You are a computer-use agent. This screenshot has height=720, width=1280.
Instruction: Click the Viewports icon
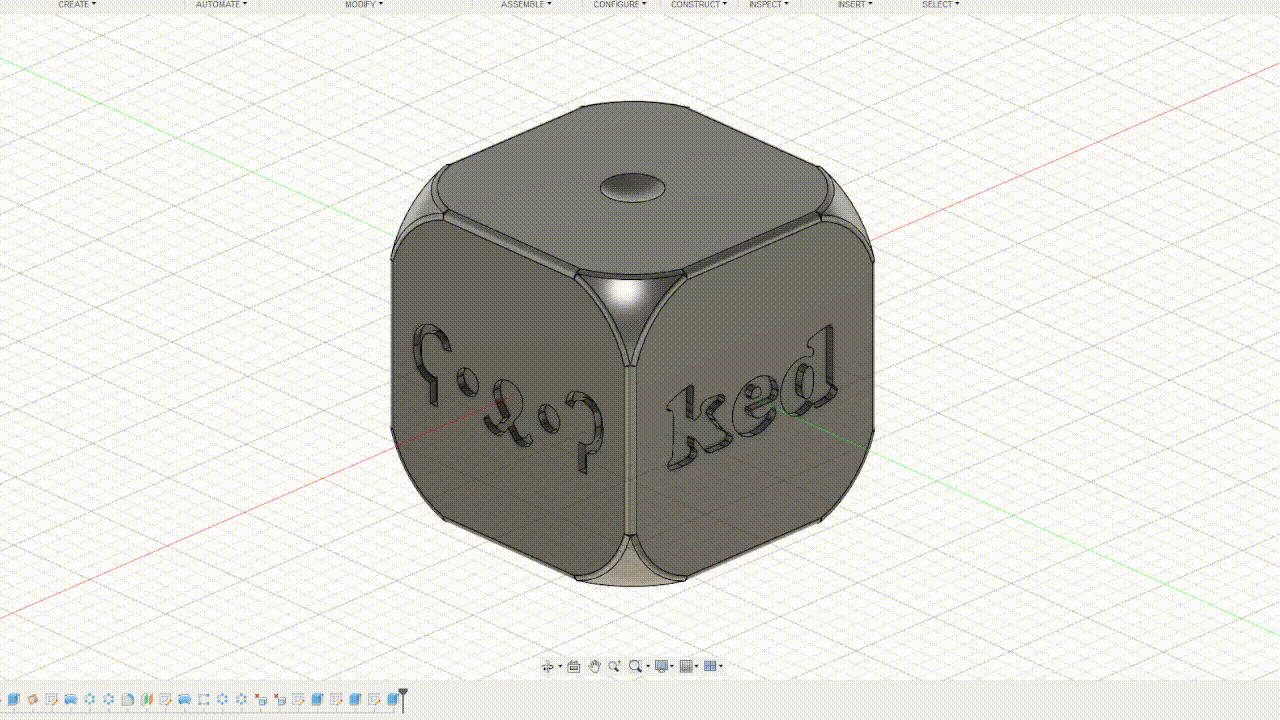point(710,666)
